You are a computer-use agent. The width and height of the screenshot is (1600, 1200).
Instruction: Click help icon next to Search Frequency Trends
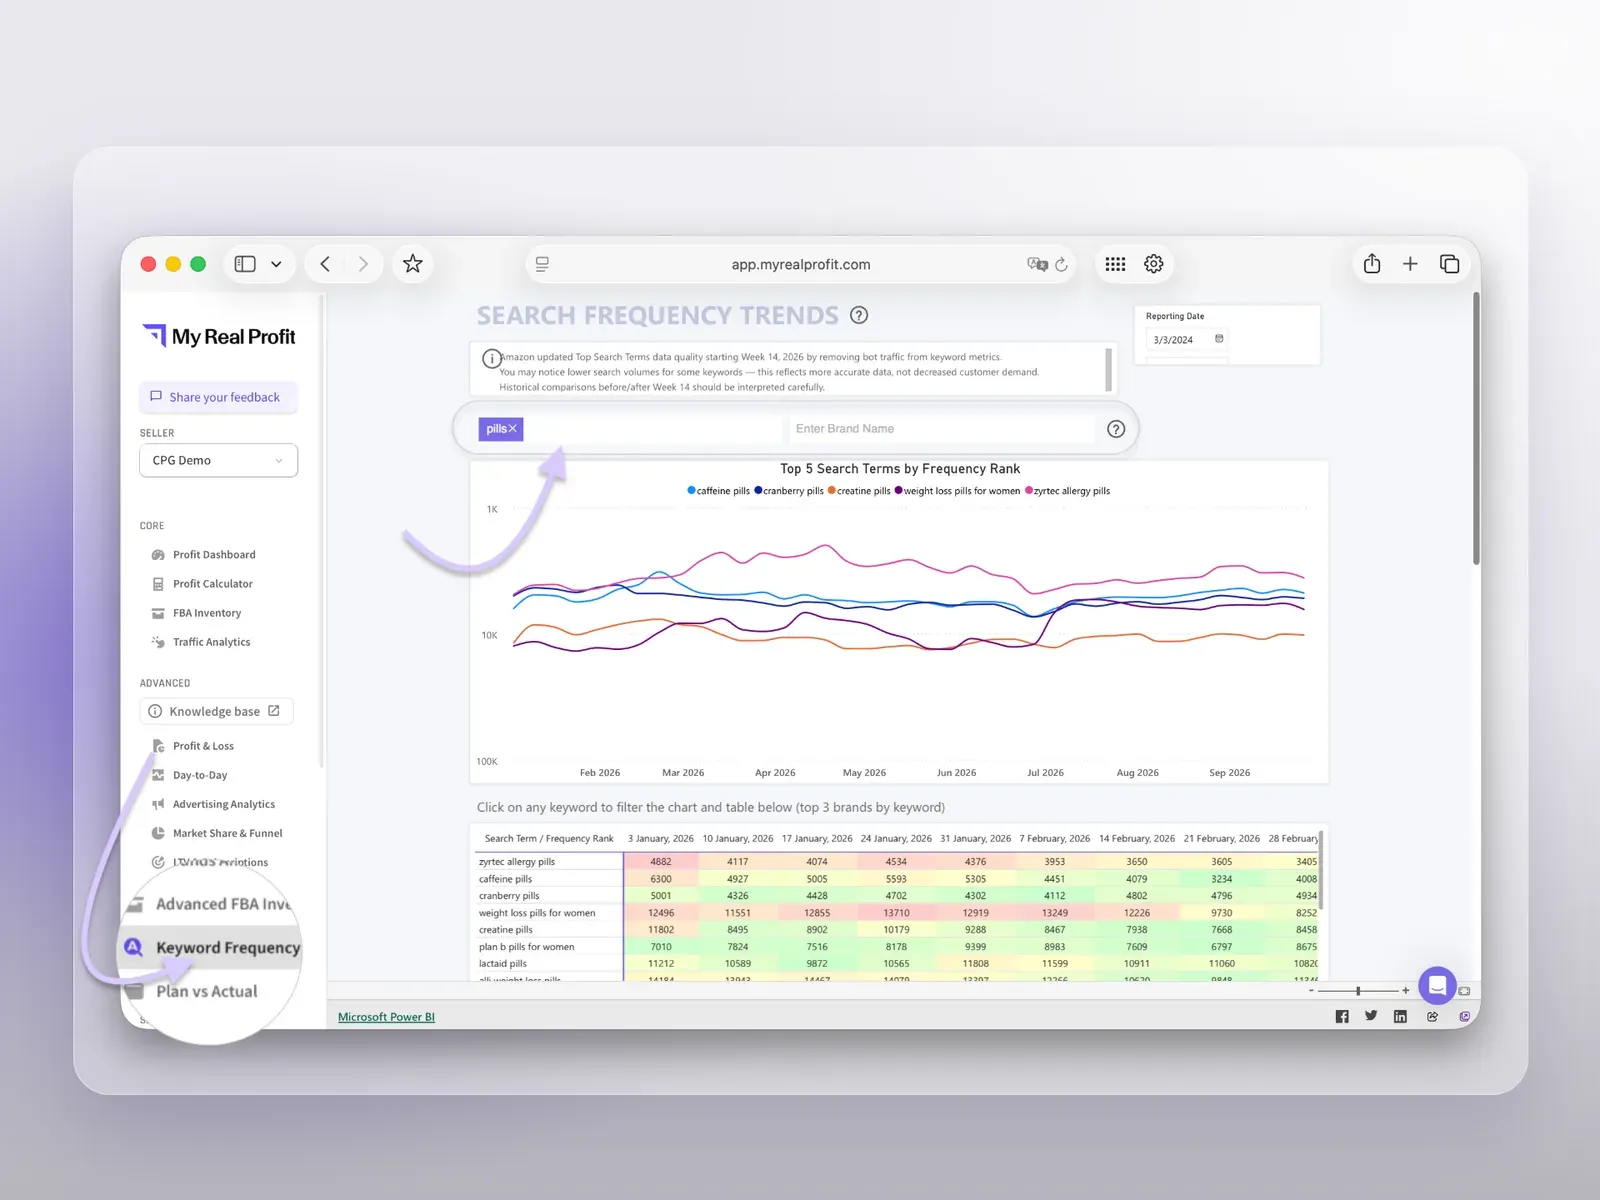(x=859, y=315)
